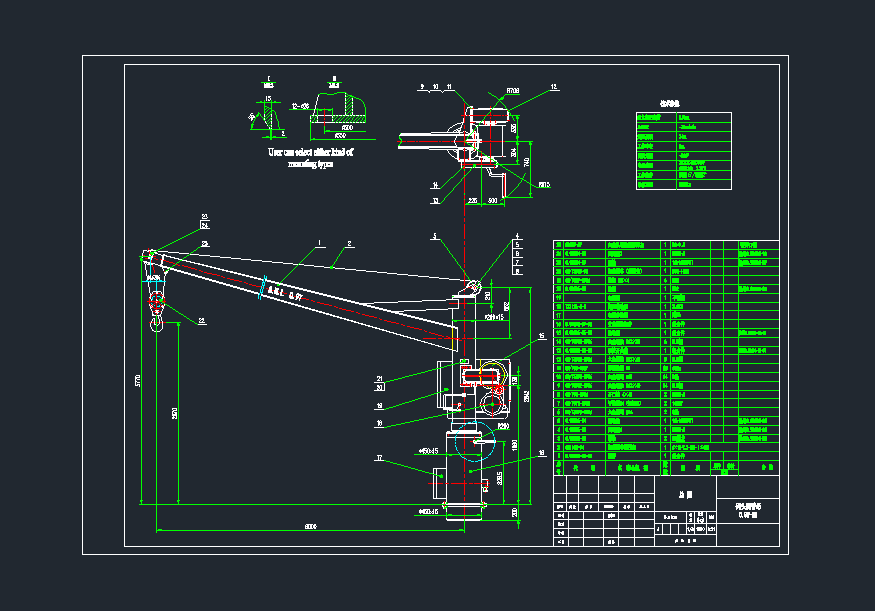Select part balloon number 1 above the boom
The width and height of the screenshot is (875, 611).
click(x=319, y=242)
